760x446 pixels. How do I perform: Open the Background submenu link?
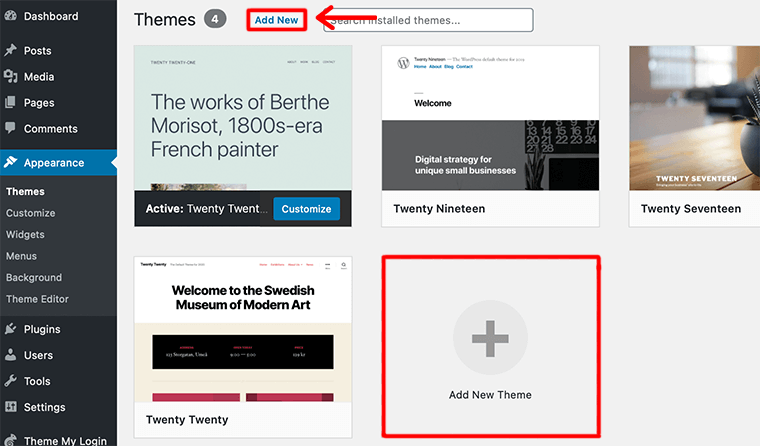point(34,277)
